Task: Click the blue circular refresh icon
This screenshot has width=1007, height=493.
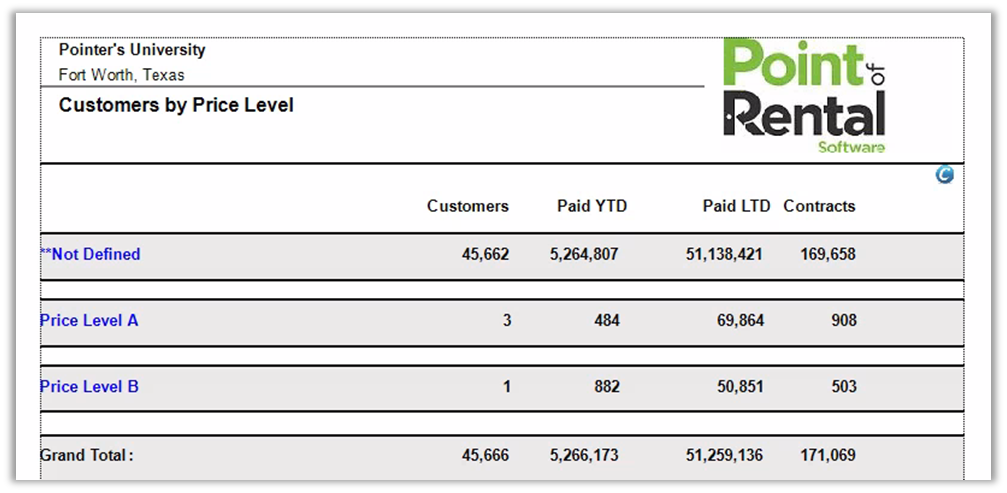Action: point(945,175)
